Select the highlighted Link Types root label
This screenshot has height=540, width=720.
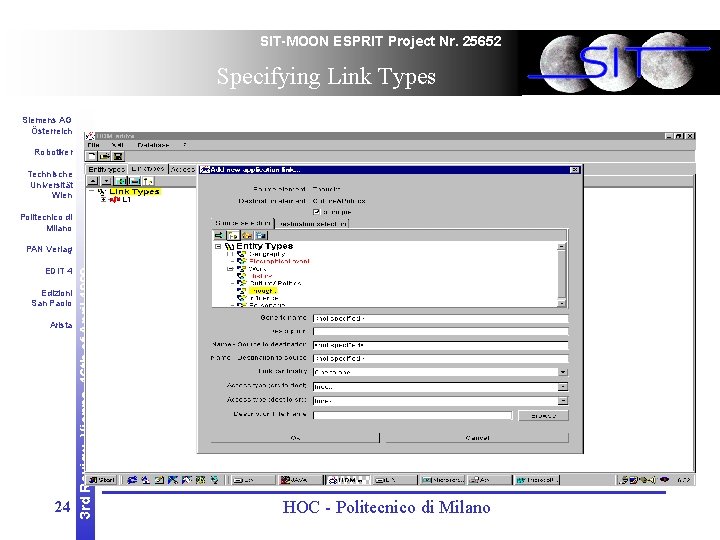pyautogui.click(x=134, y=191)
